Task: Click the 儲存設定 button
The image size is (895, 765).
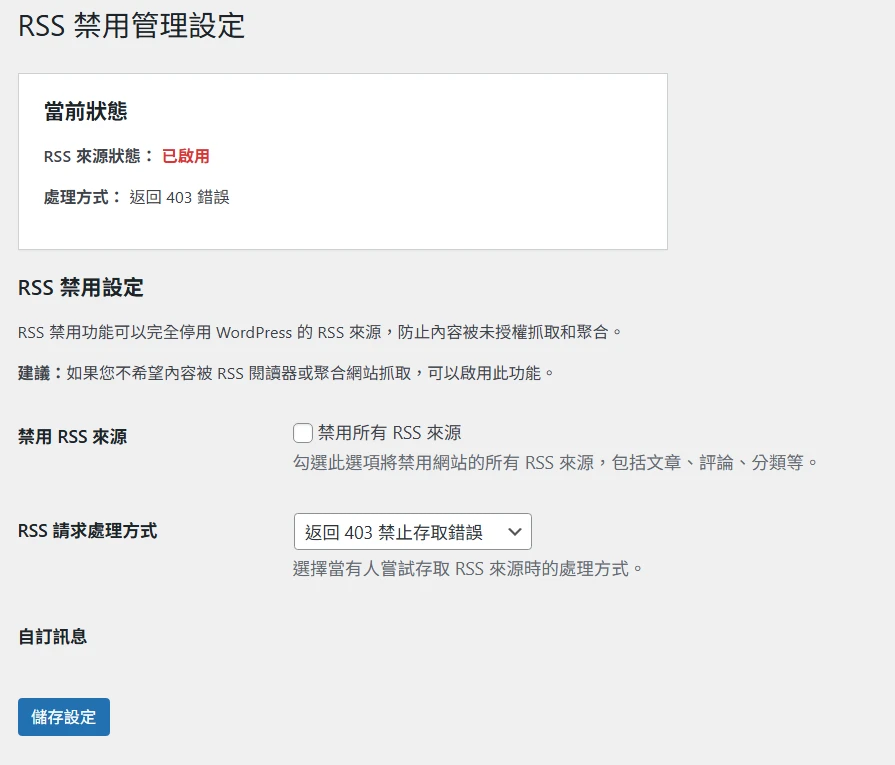Action: click(x=64, y=716)
